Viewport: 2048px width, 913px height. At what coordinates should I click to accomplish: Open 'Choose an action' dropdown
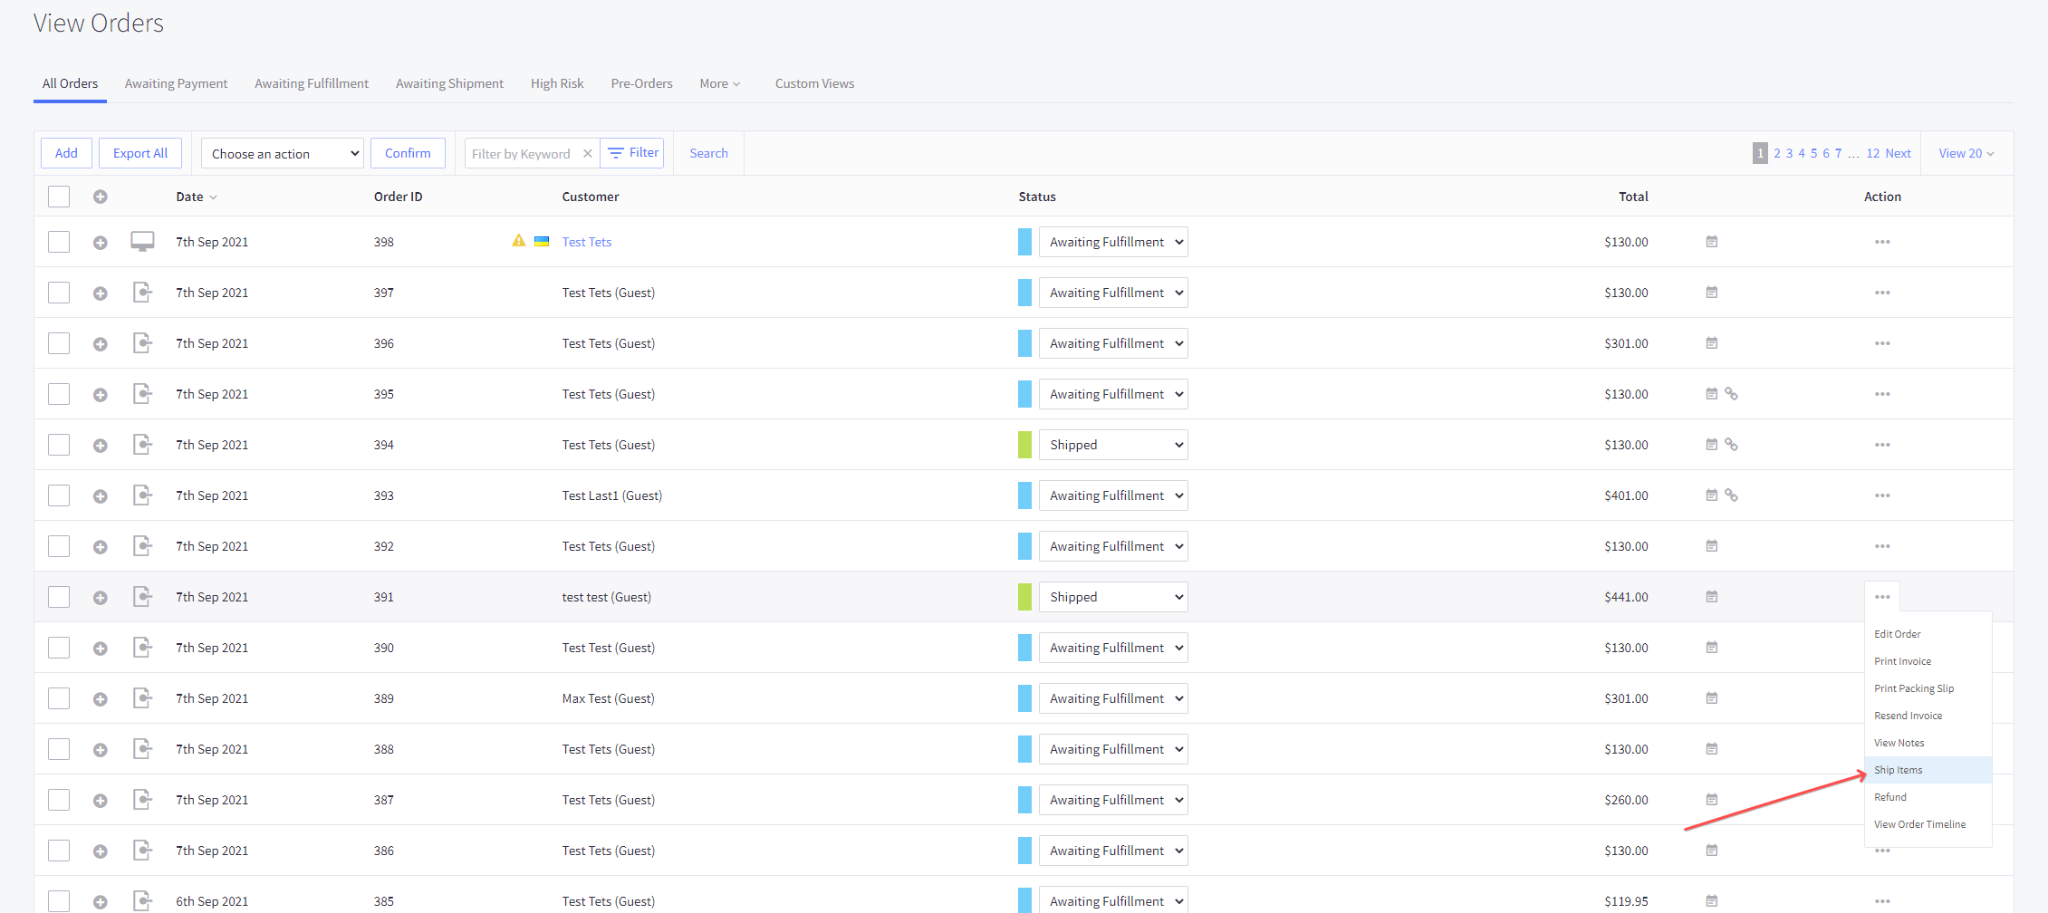pyautogui.click(x=282, y=153)
